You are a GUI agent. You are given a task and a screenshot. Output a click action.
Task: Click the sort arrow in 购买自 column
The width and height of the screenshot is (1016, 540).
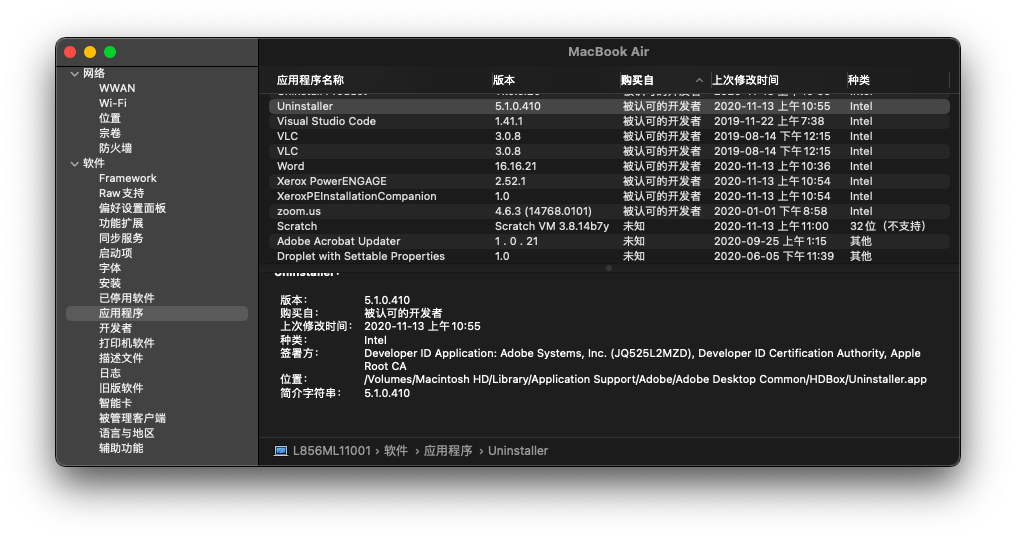699,80
